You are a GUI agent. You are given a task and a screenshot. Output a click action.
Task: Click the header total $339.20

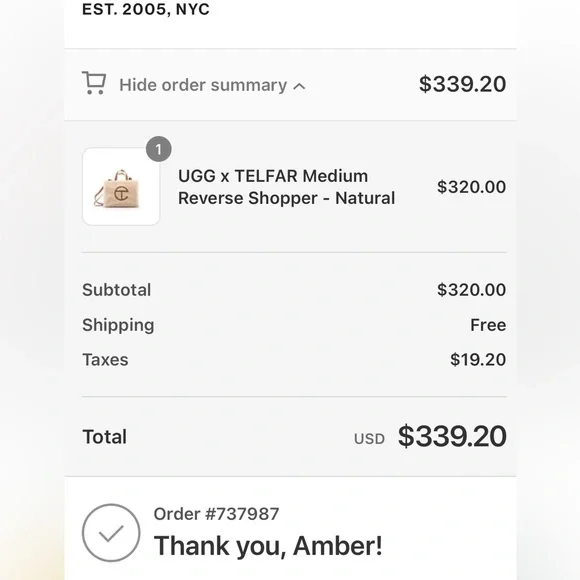point(462,84)
